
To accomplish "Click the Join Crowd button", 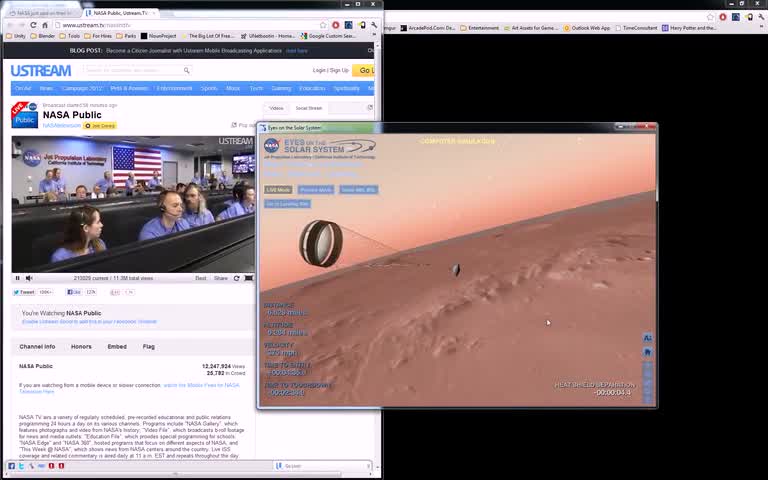I will (x=100, y=126).
